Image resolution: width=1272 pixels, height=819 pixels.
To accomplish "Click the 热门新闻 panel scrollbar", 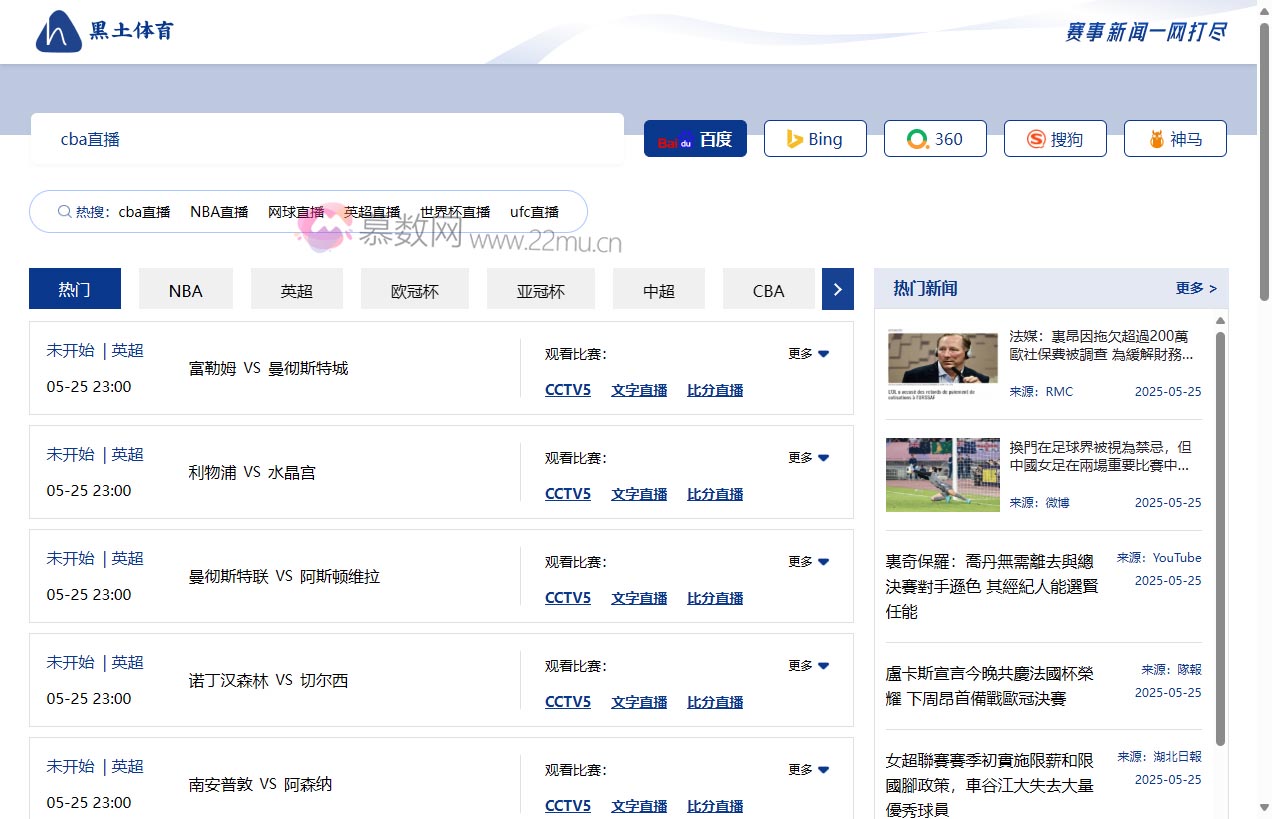I will click(x=1220, y=540).
